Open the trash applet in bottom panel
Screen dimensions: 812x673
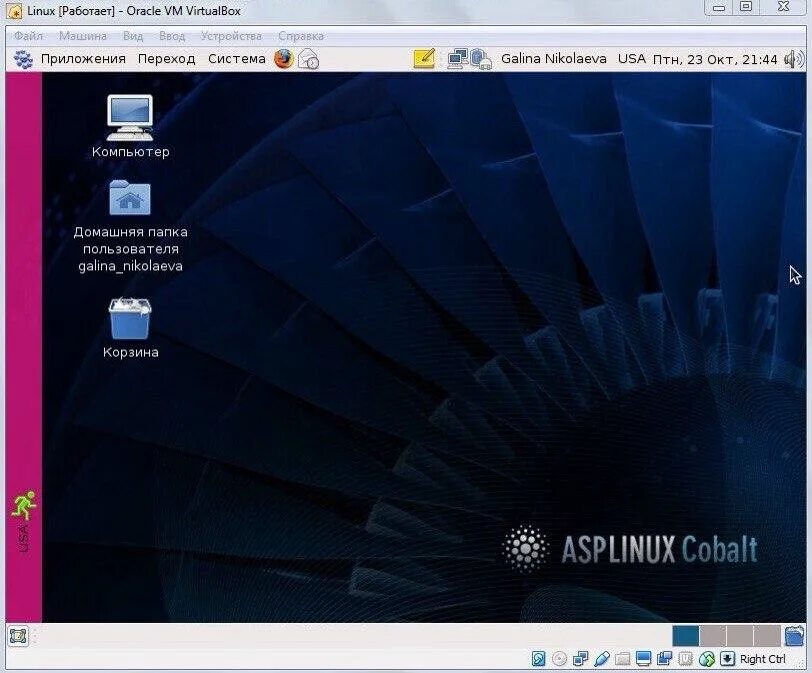tap(794, 636)
